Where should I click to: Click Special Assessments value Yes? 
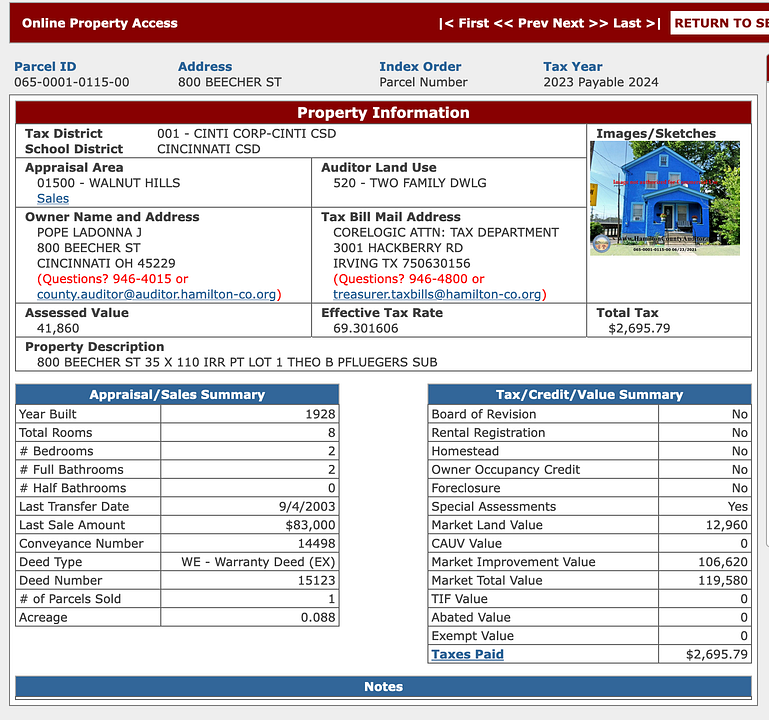point(738,507)
